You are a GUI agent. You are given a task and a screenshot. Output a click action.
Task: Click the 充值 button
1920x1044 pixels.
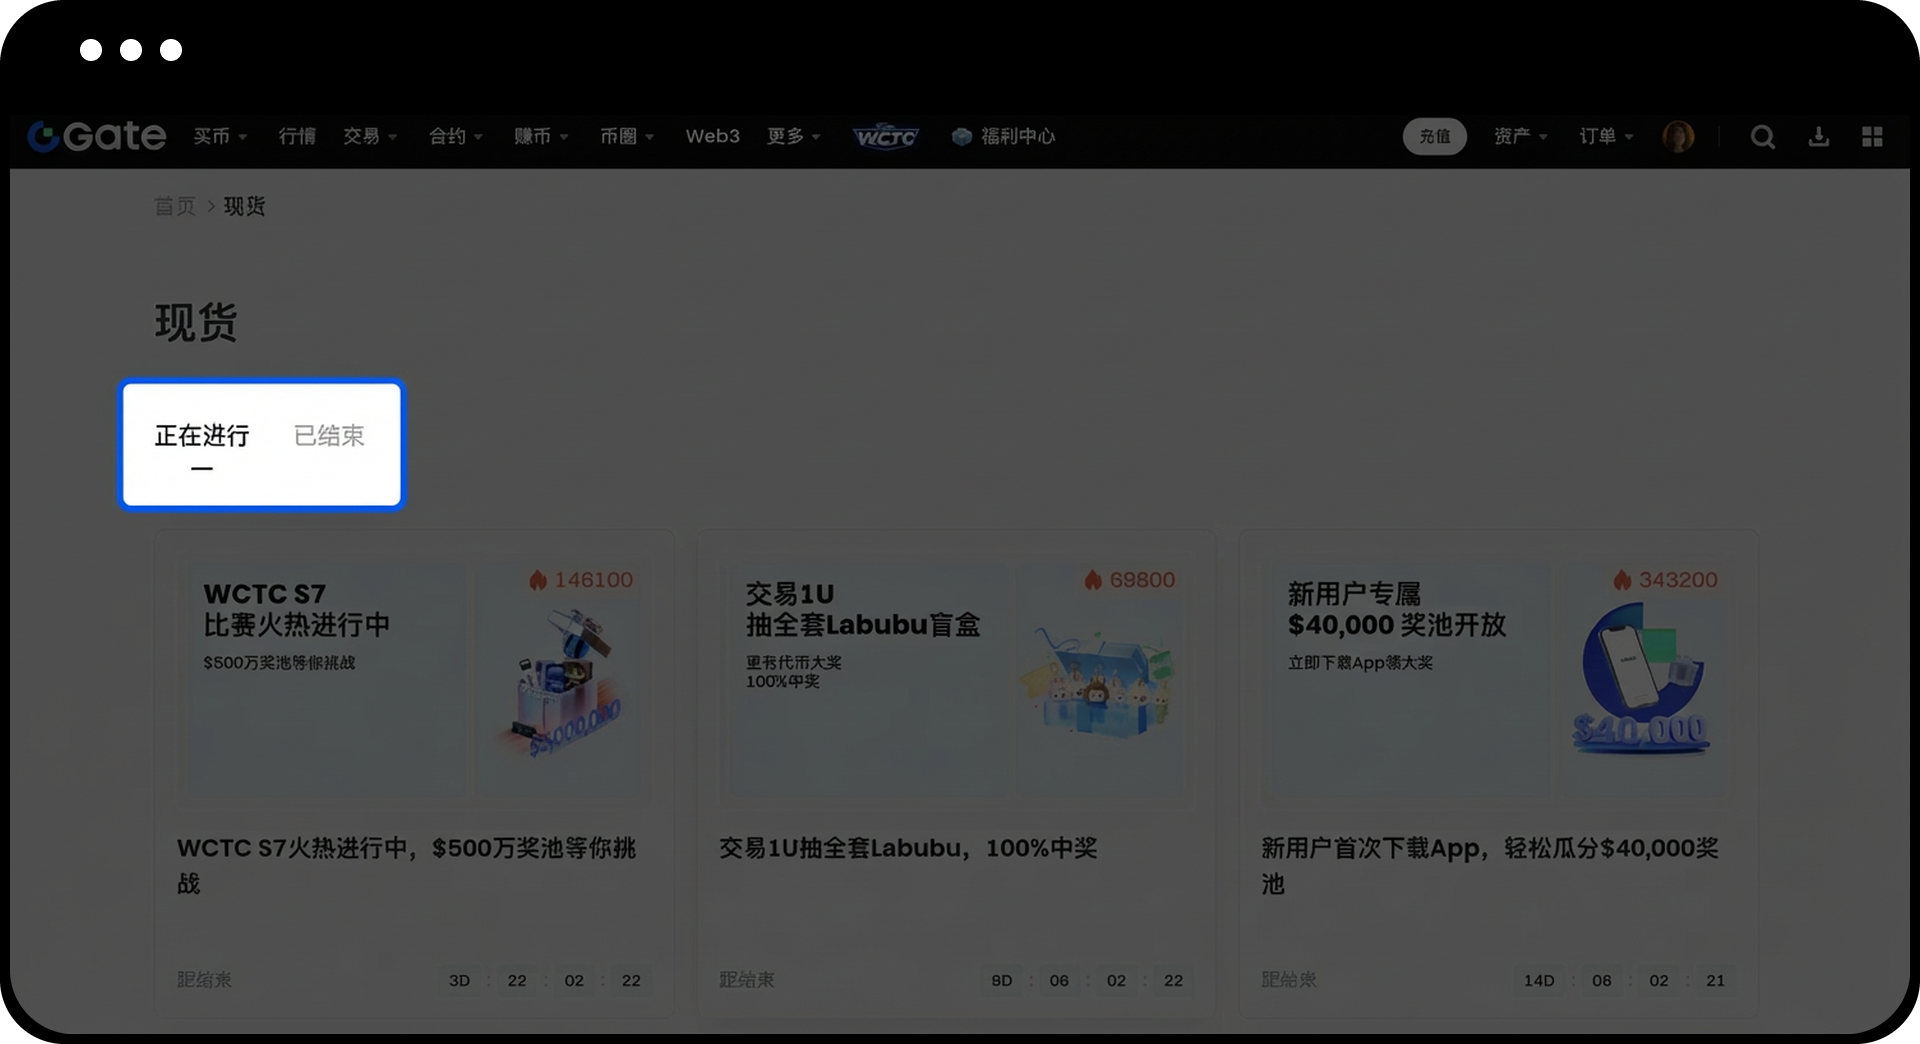[1435, 136]
